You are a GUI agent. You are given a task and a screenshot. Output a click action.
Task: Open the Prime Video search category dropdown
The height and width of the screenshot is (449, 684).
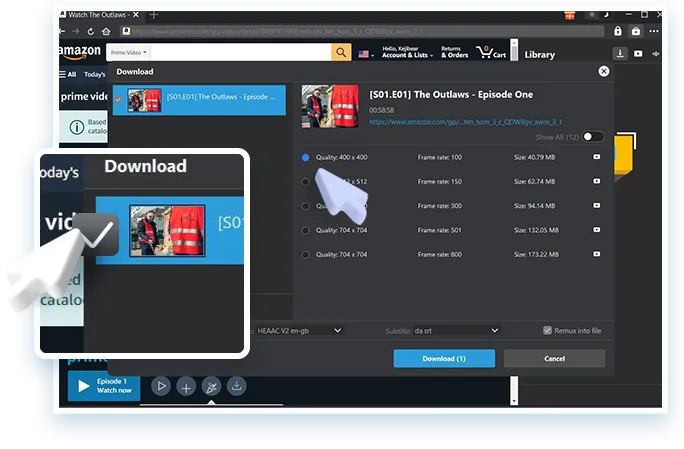click(129, 52)
